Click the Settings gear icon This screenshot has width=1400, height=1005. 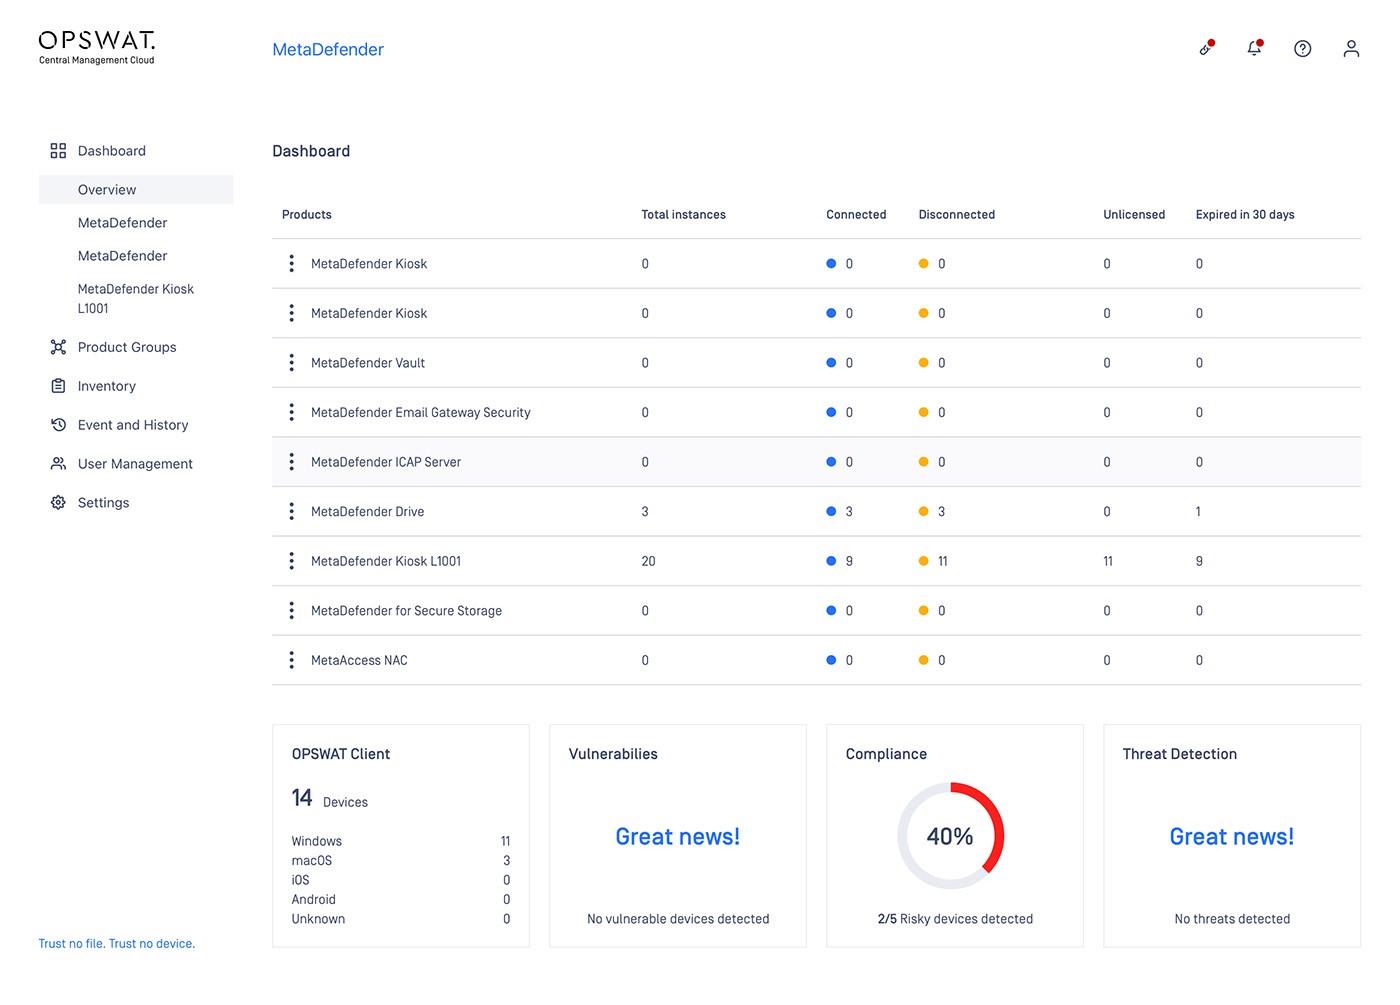tap(58, 503)
